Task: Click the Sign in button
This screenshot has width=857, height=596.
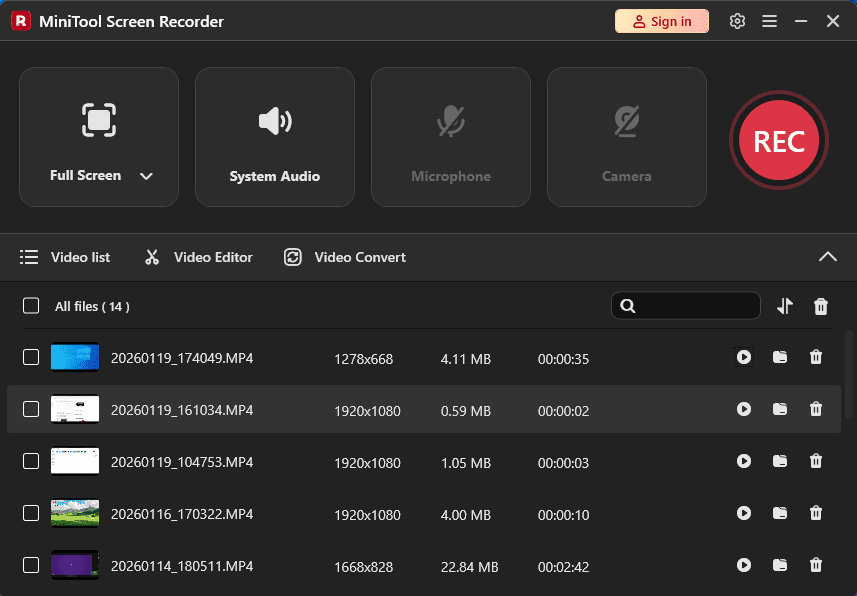Action: pyautogui.click(x=661, y=20)
